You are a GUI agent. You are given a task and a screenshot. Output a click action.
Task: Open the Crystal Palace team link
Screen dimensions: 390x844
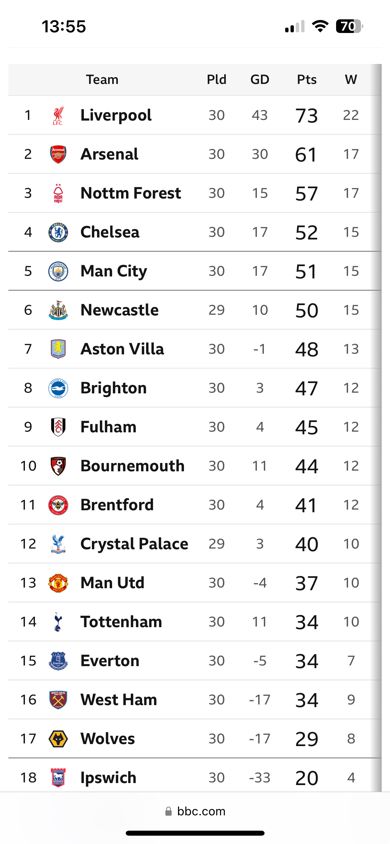134,544
